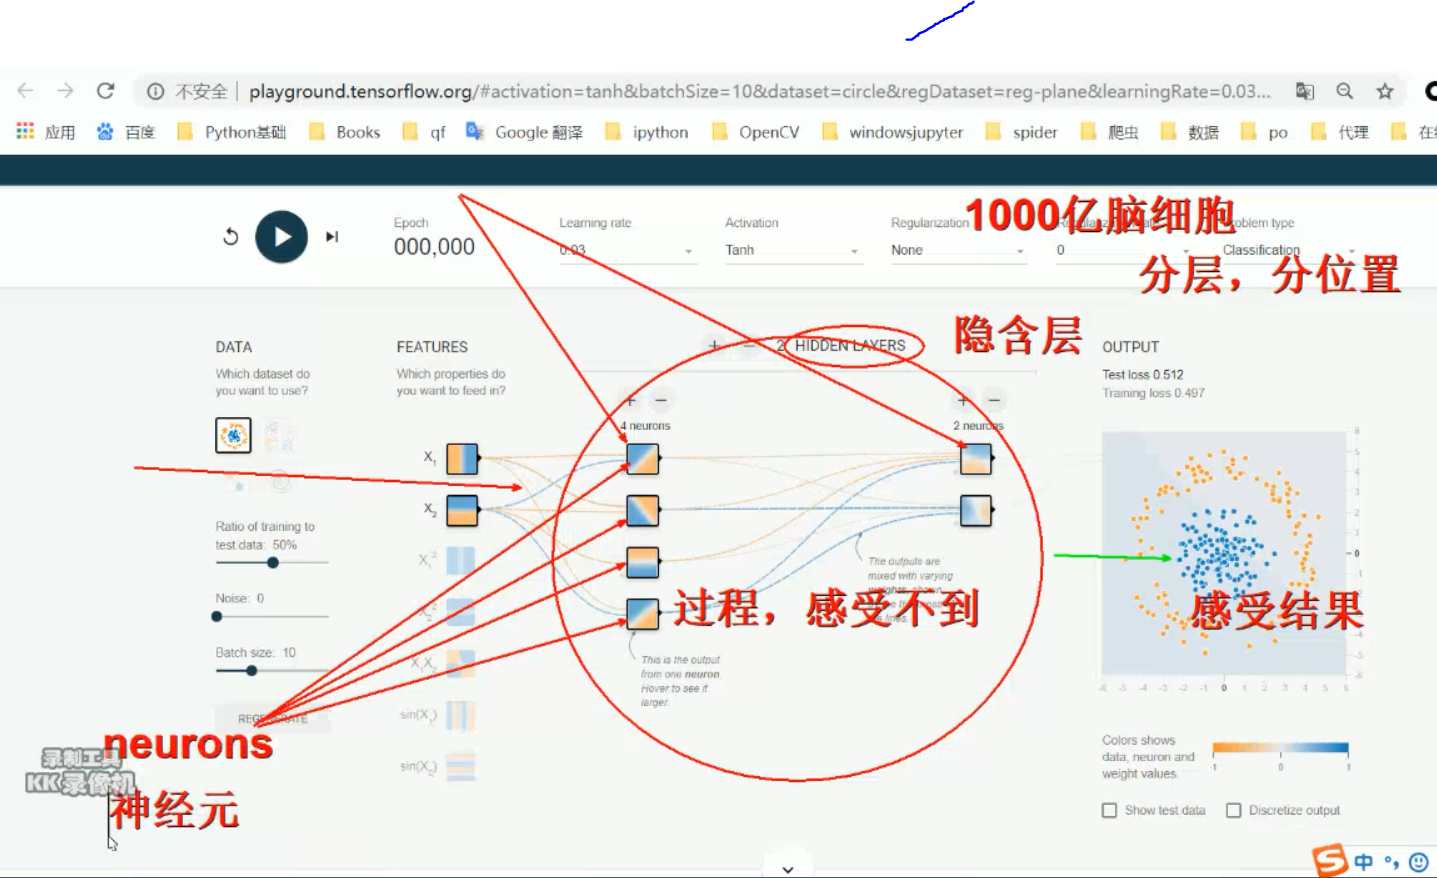Toggle the X2 squared feature
Image resolution: width=1437 pixels, height=878 pixels.
[x=459, y=613]
